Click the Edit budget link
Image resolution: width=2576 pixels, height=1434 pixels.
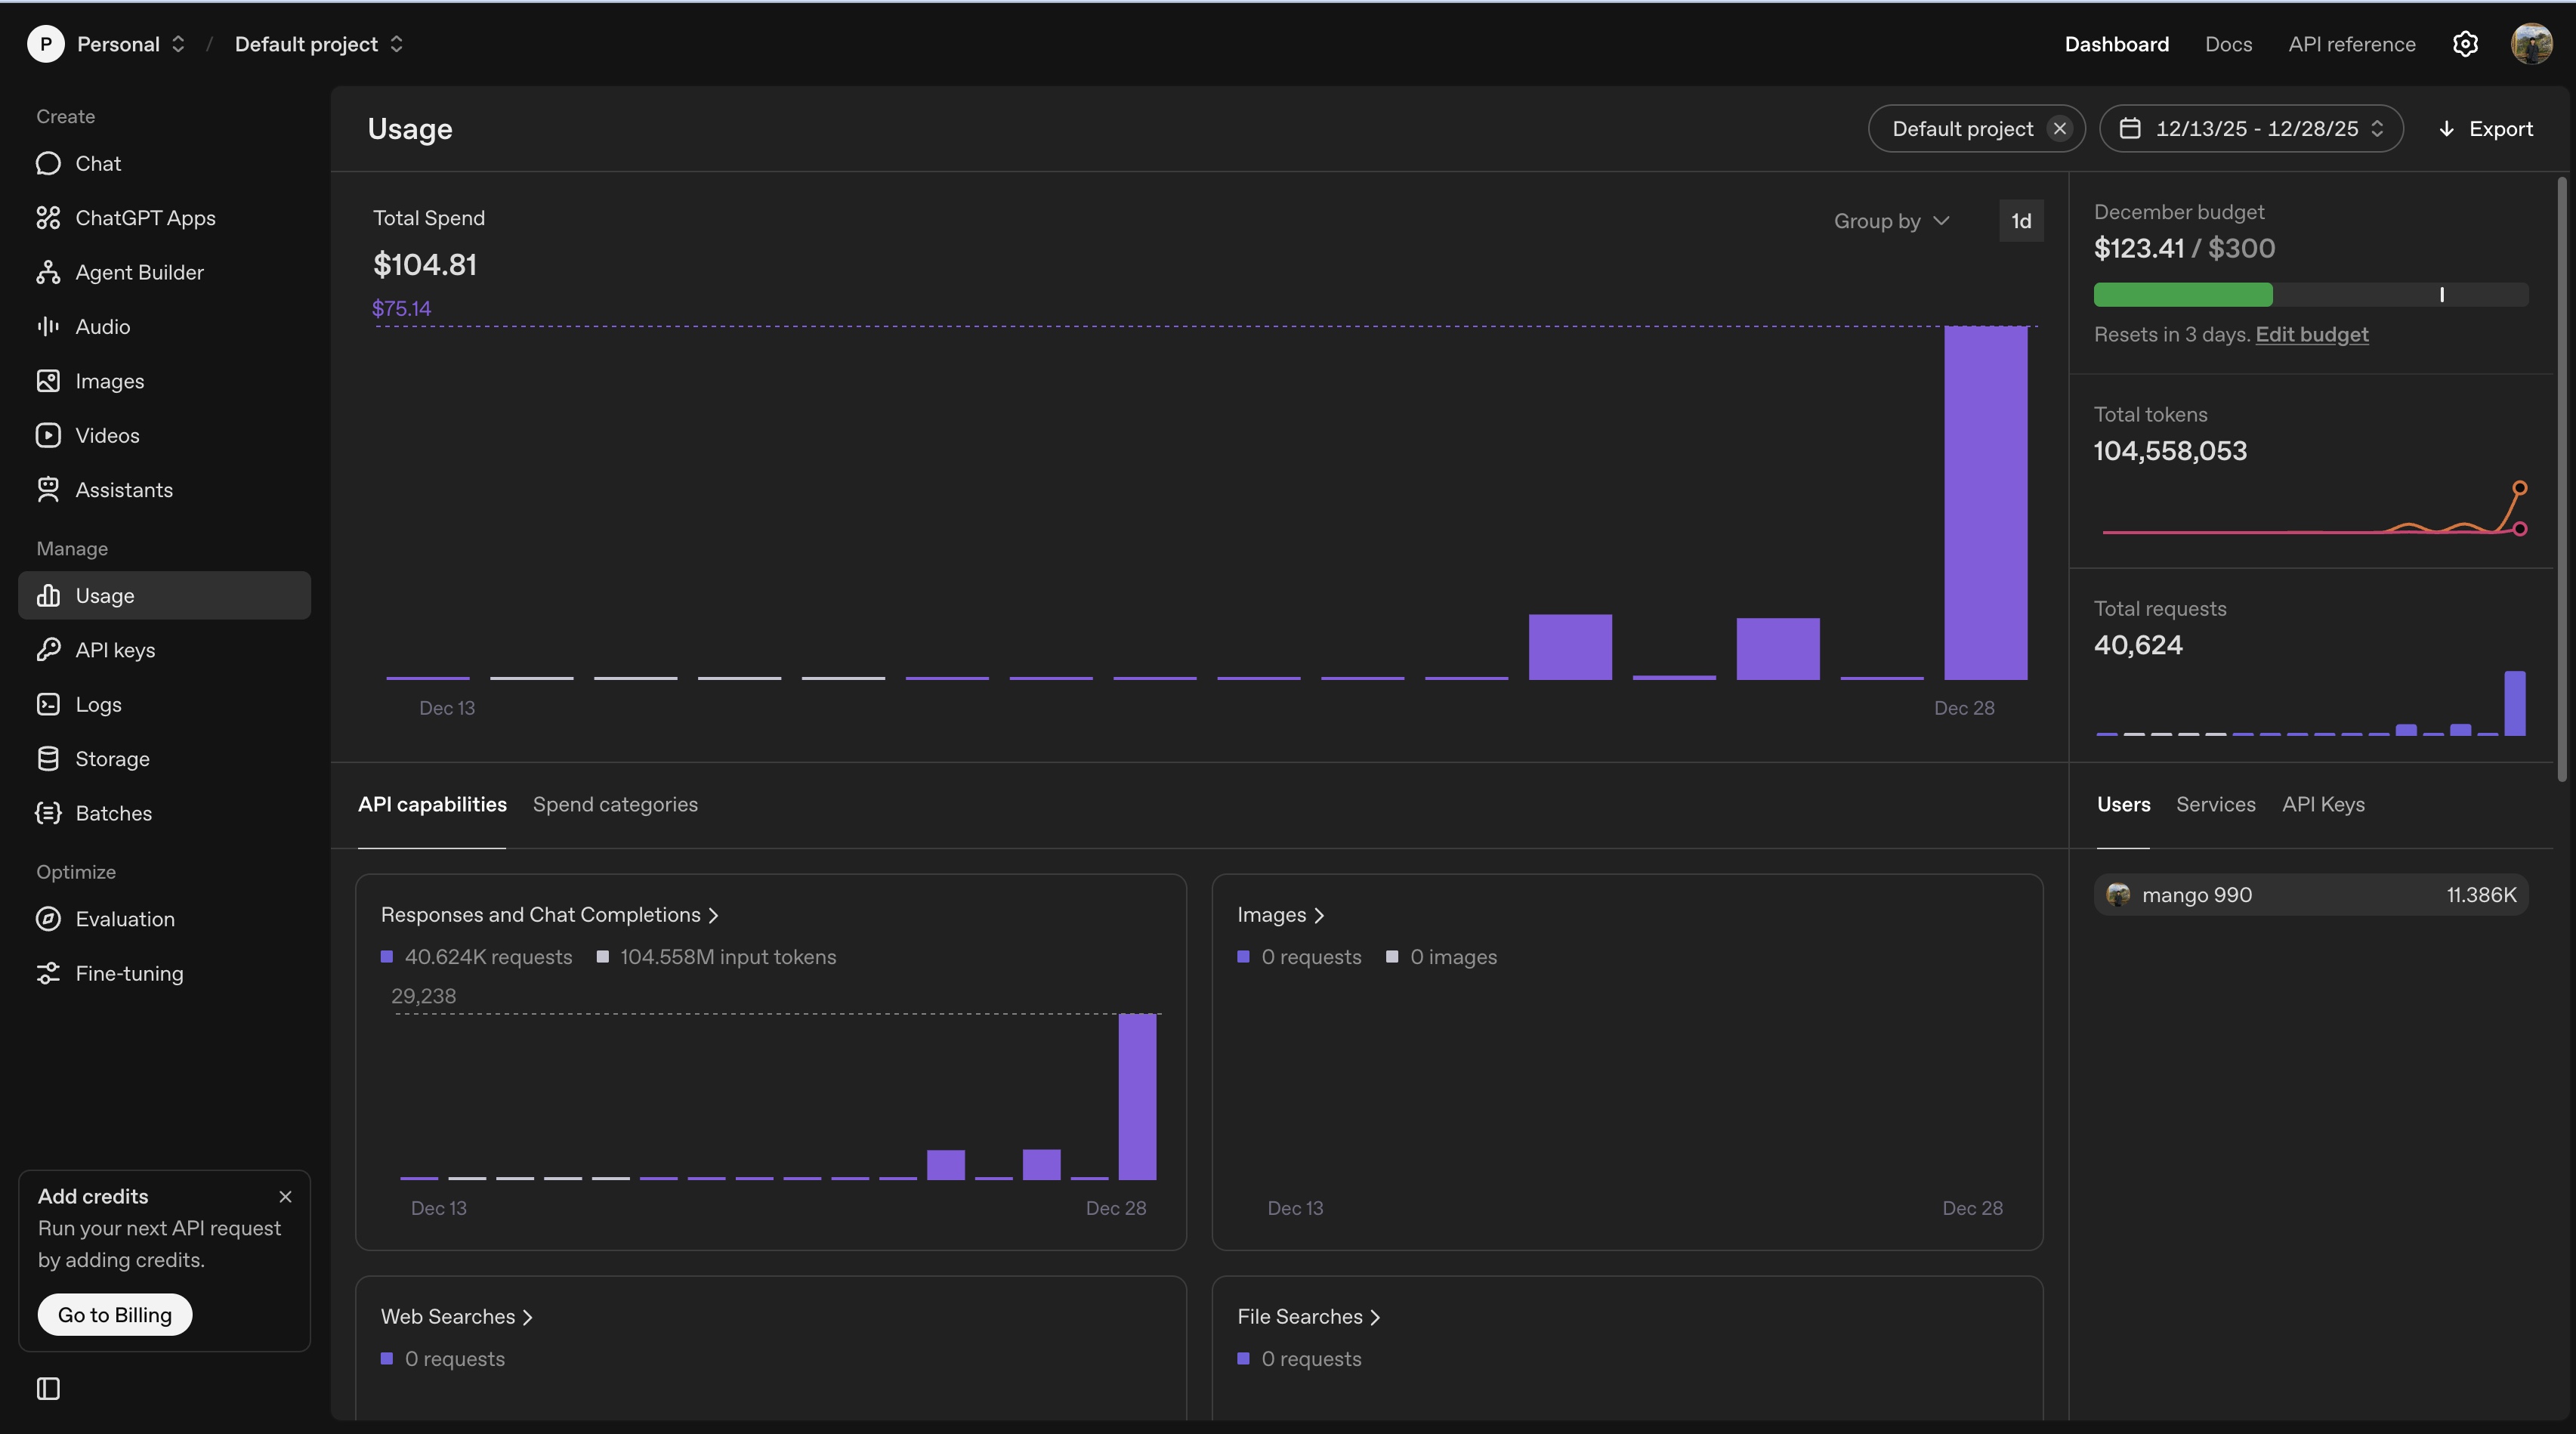coord(2311,334)
